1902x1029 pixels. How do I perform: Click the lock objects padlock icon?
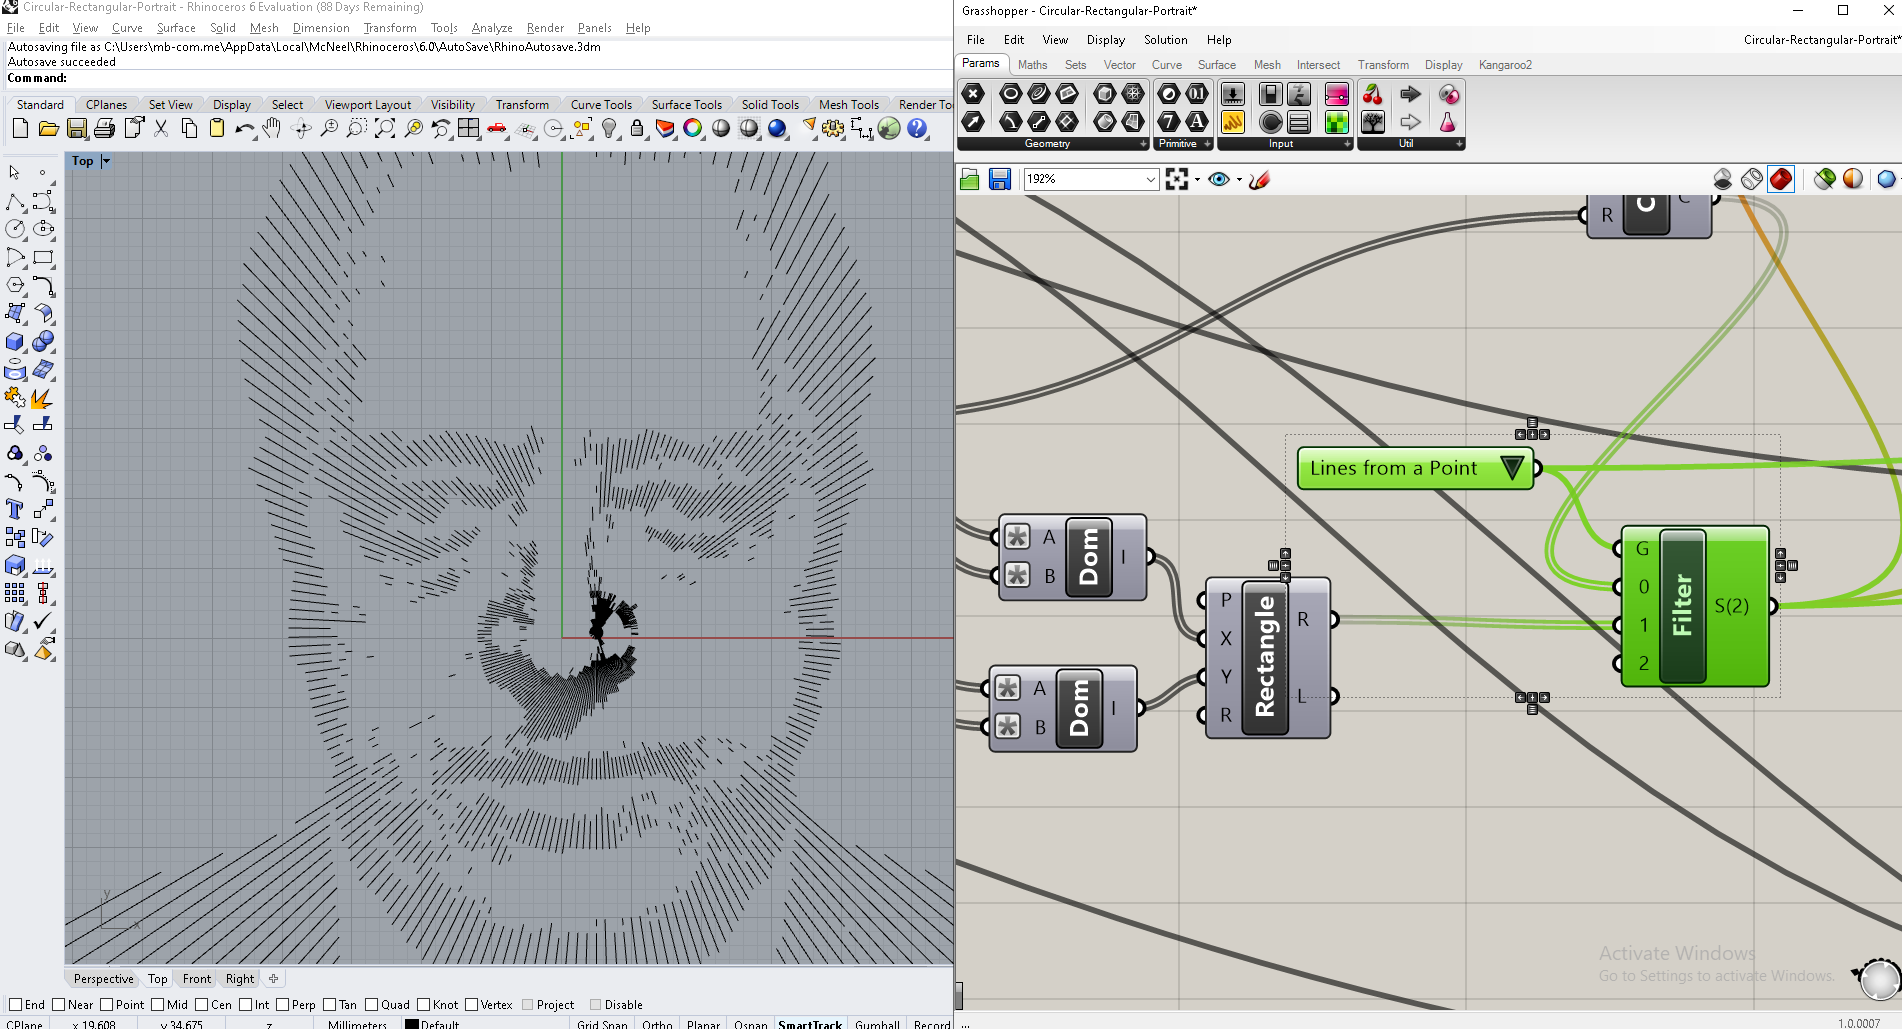[x=637, y=128]
